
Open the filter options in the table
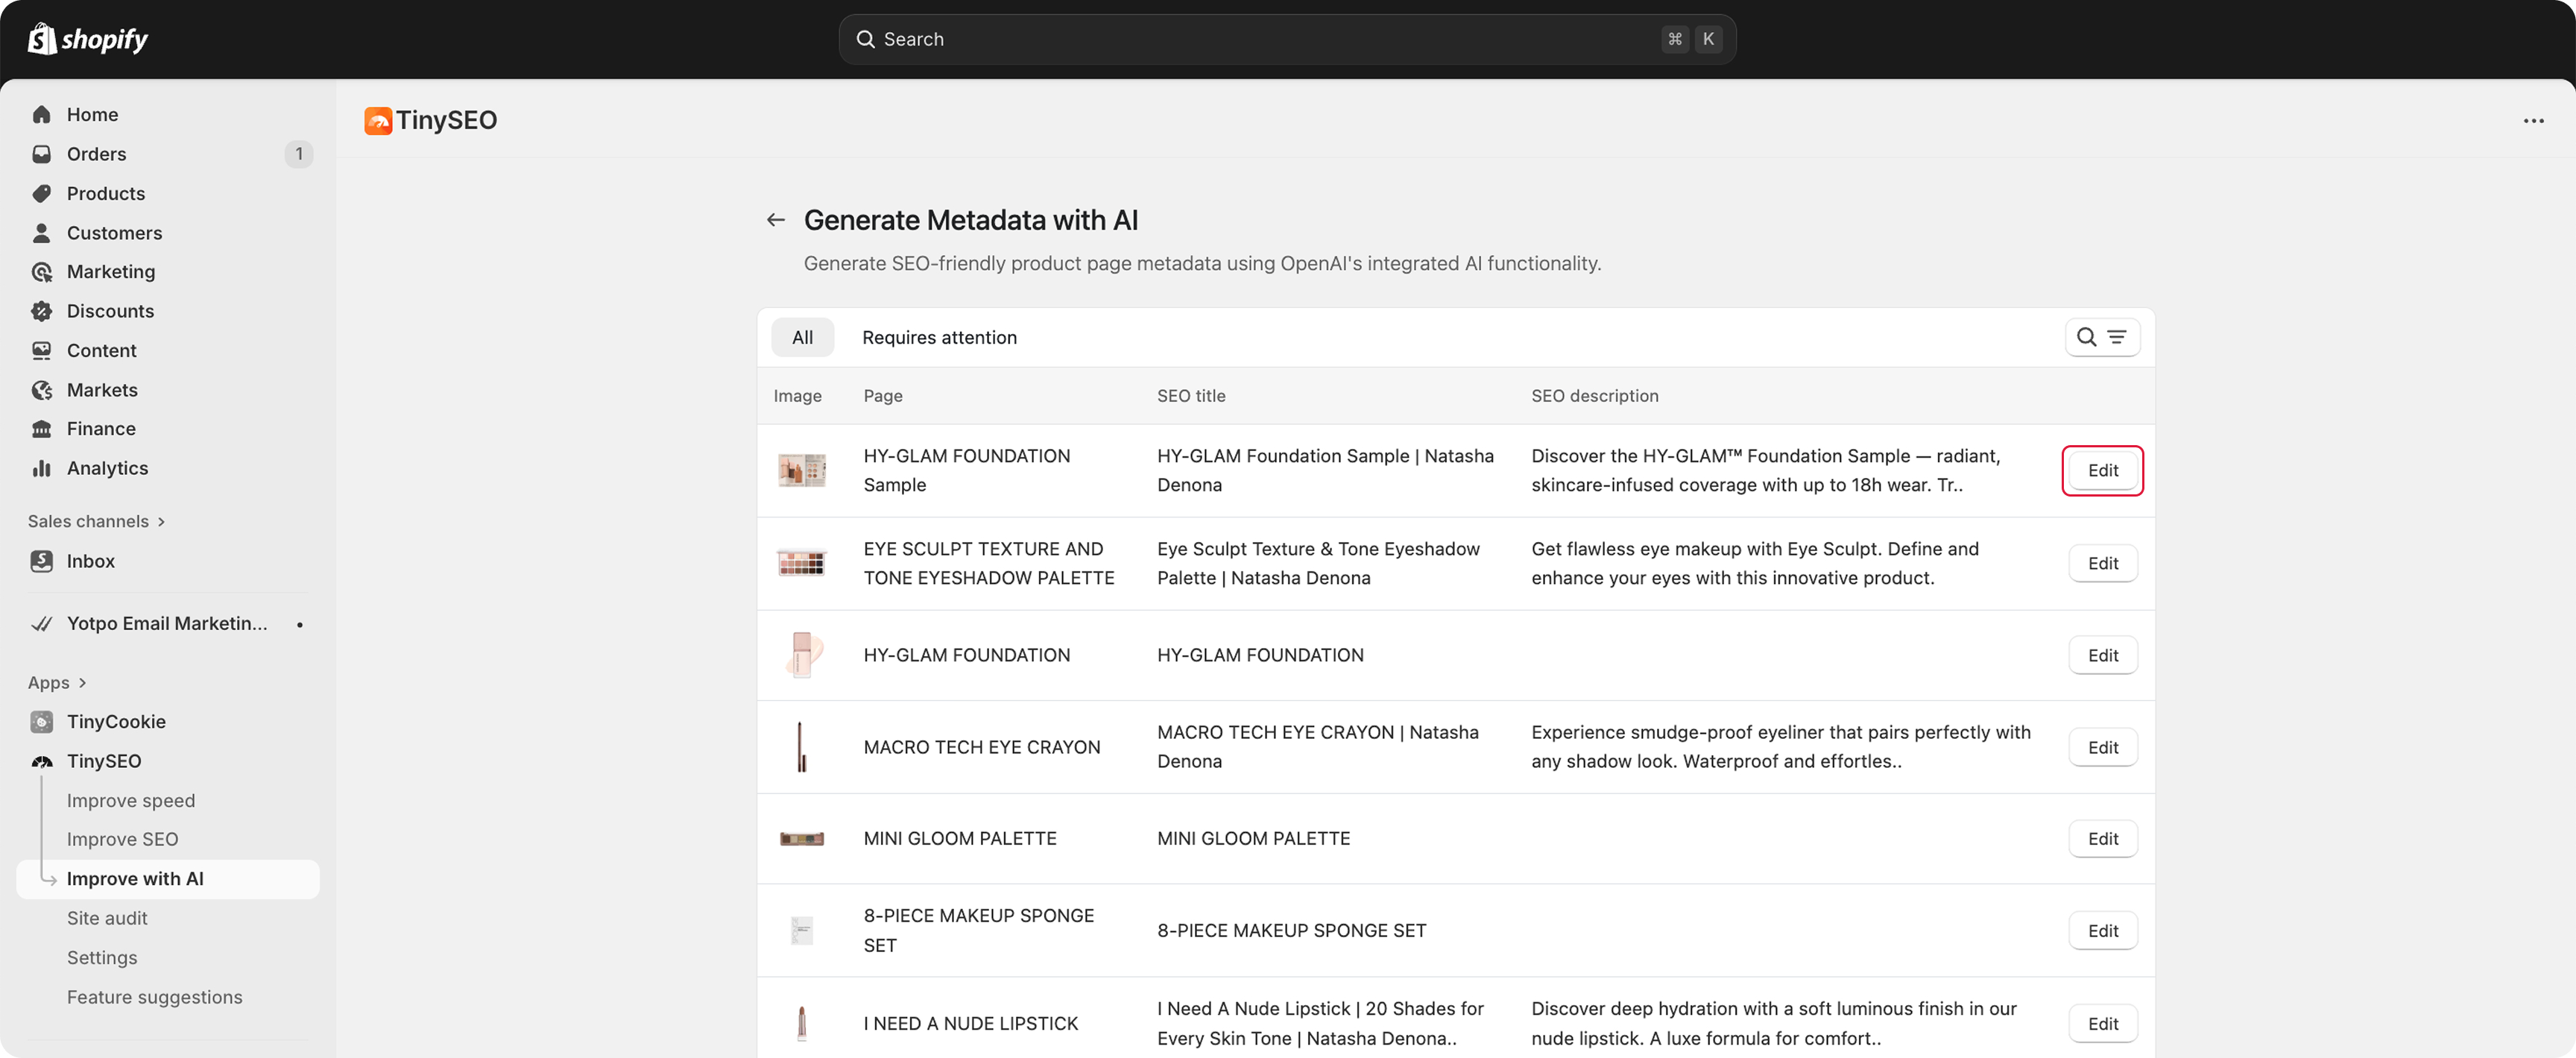click(x=2117, y=337)
